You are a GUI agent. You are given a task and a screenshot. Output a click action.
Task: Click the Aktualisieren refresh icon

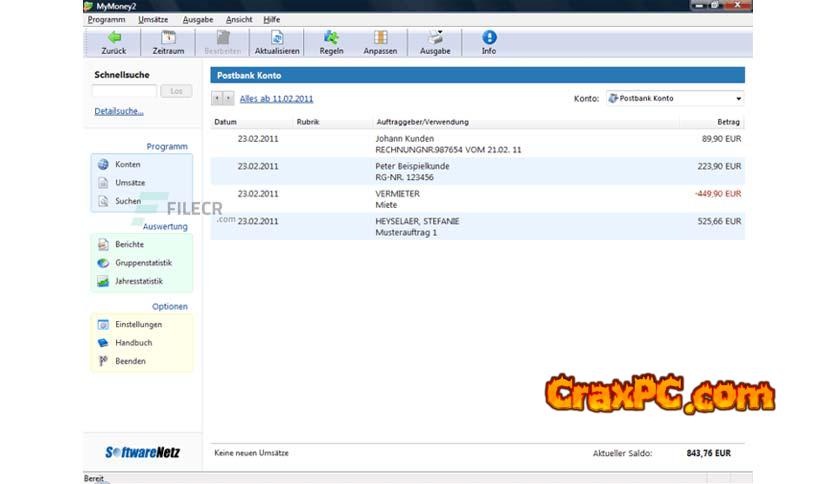[x=277, y=38]
